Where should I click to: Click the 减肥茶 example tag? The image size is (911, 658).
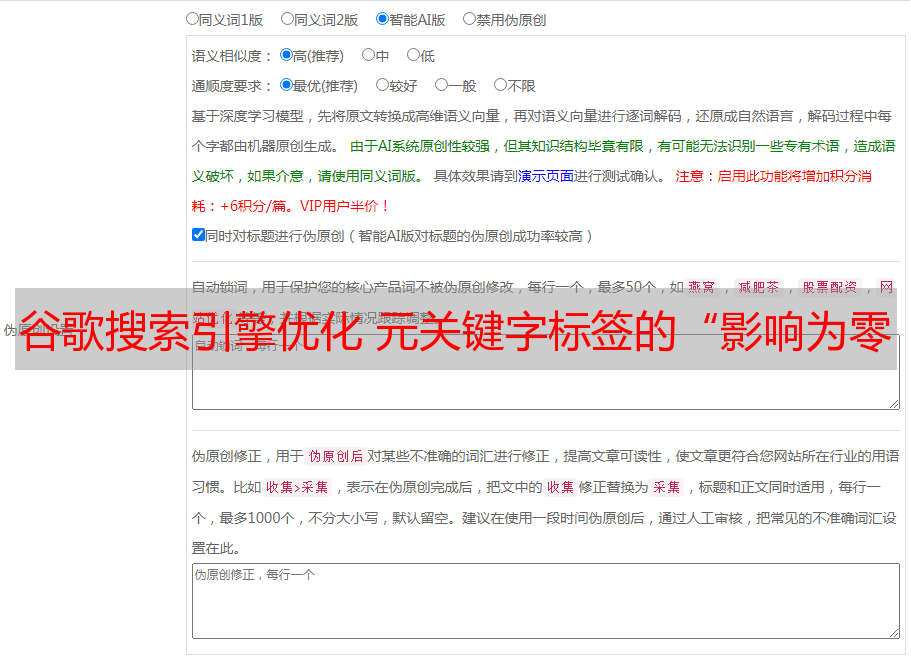759,287
